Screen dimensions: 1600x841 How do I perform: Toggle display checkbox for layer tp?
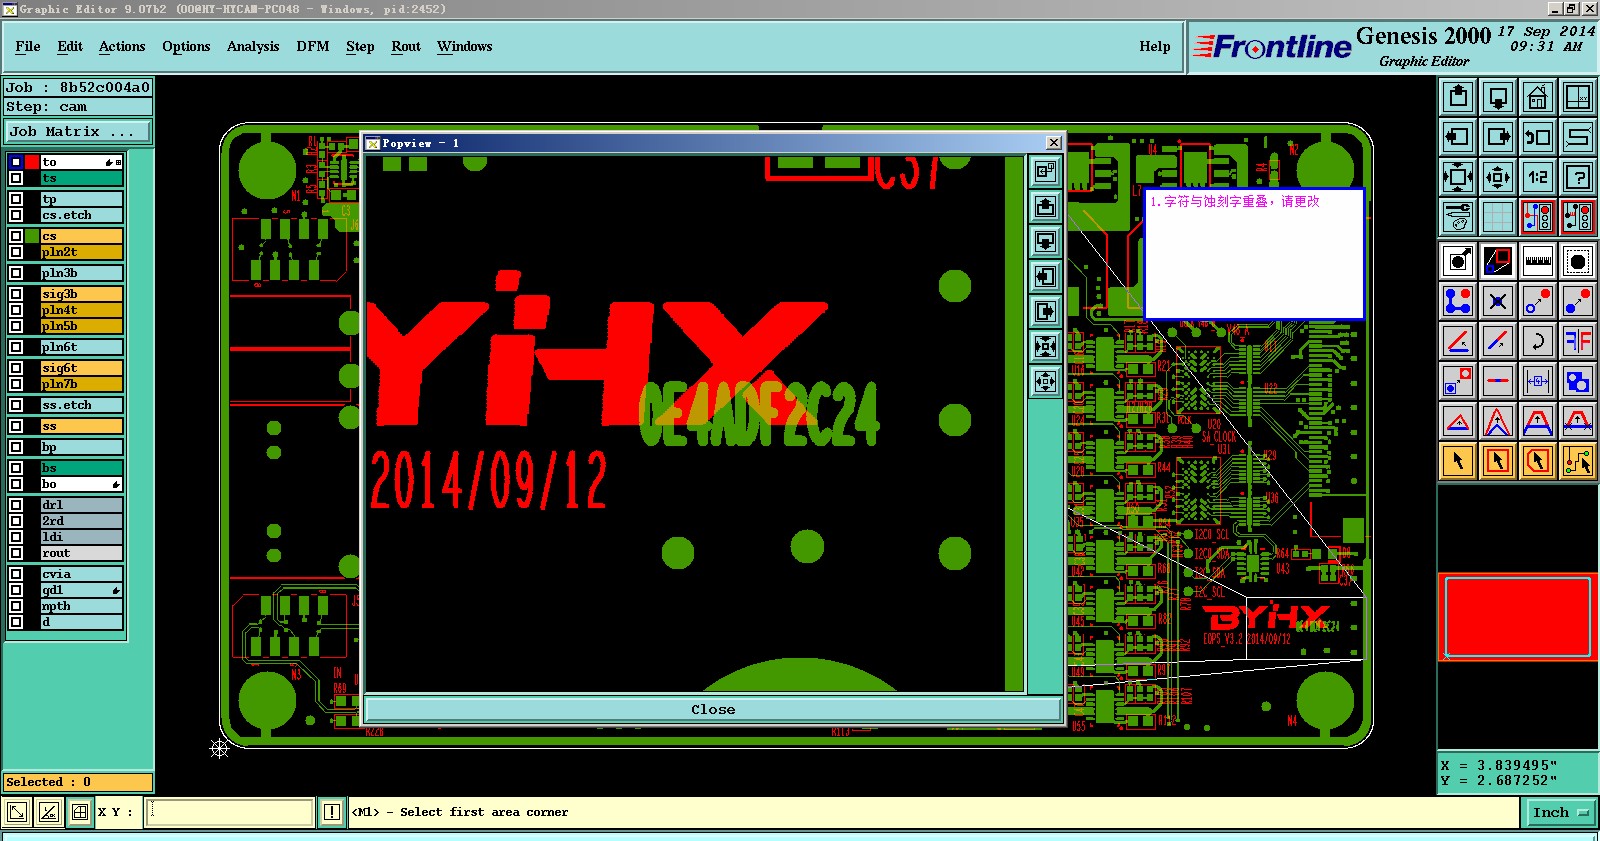pyautogui.click(x=16, y=199)
